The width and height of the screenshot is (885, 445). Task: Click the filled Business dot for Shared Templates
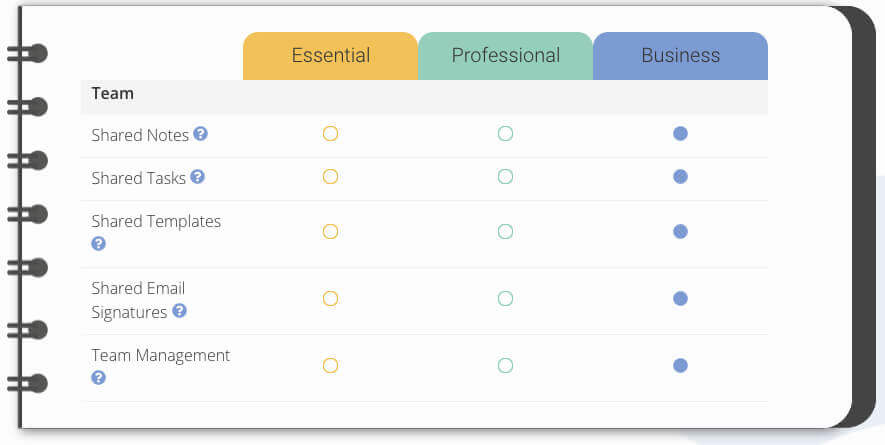tap(680, 232)
